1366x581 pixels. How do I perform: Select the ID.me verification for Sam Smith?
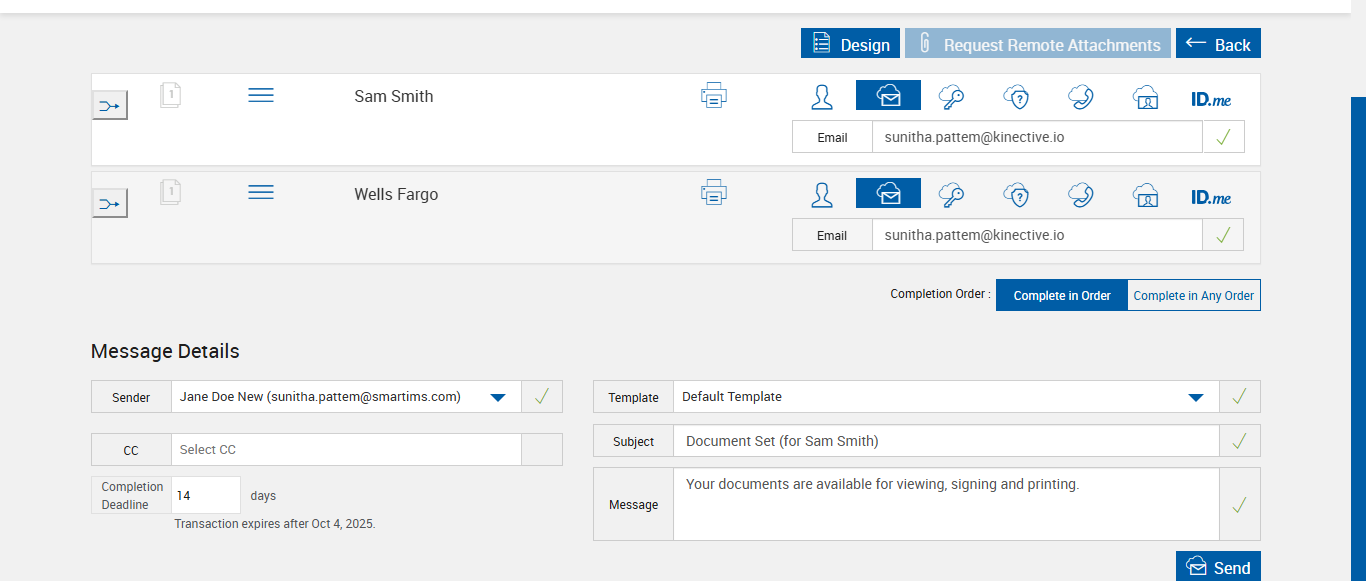click(1210, 98)
